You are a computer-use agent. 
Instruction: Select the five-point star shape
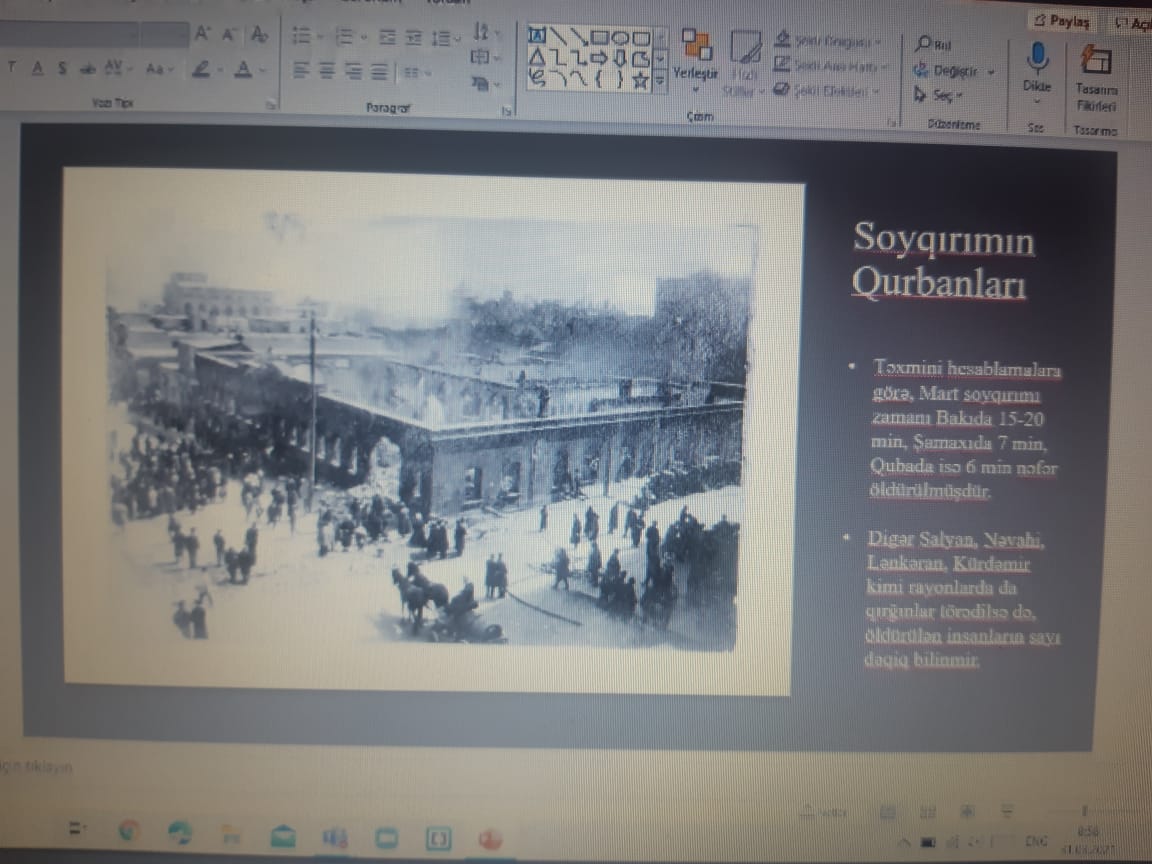[641, 80]
